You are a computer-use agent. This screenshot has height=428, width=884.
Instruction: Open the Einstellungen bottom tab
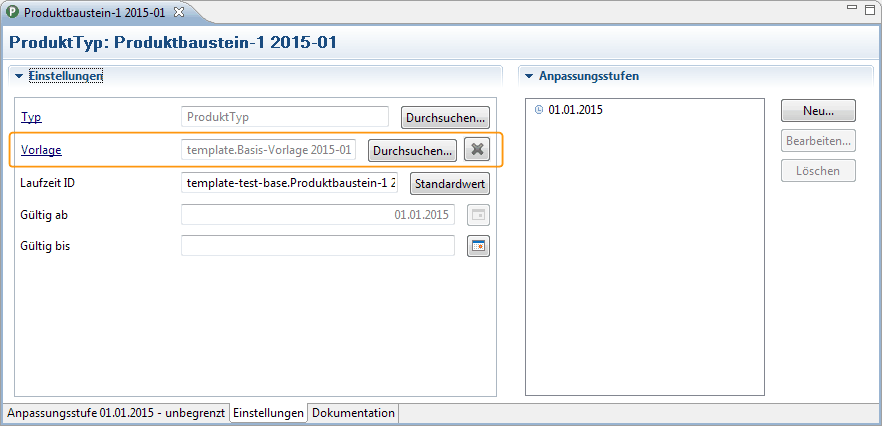coord(269,413)
